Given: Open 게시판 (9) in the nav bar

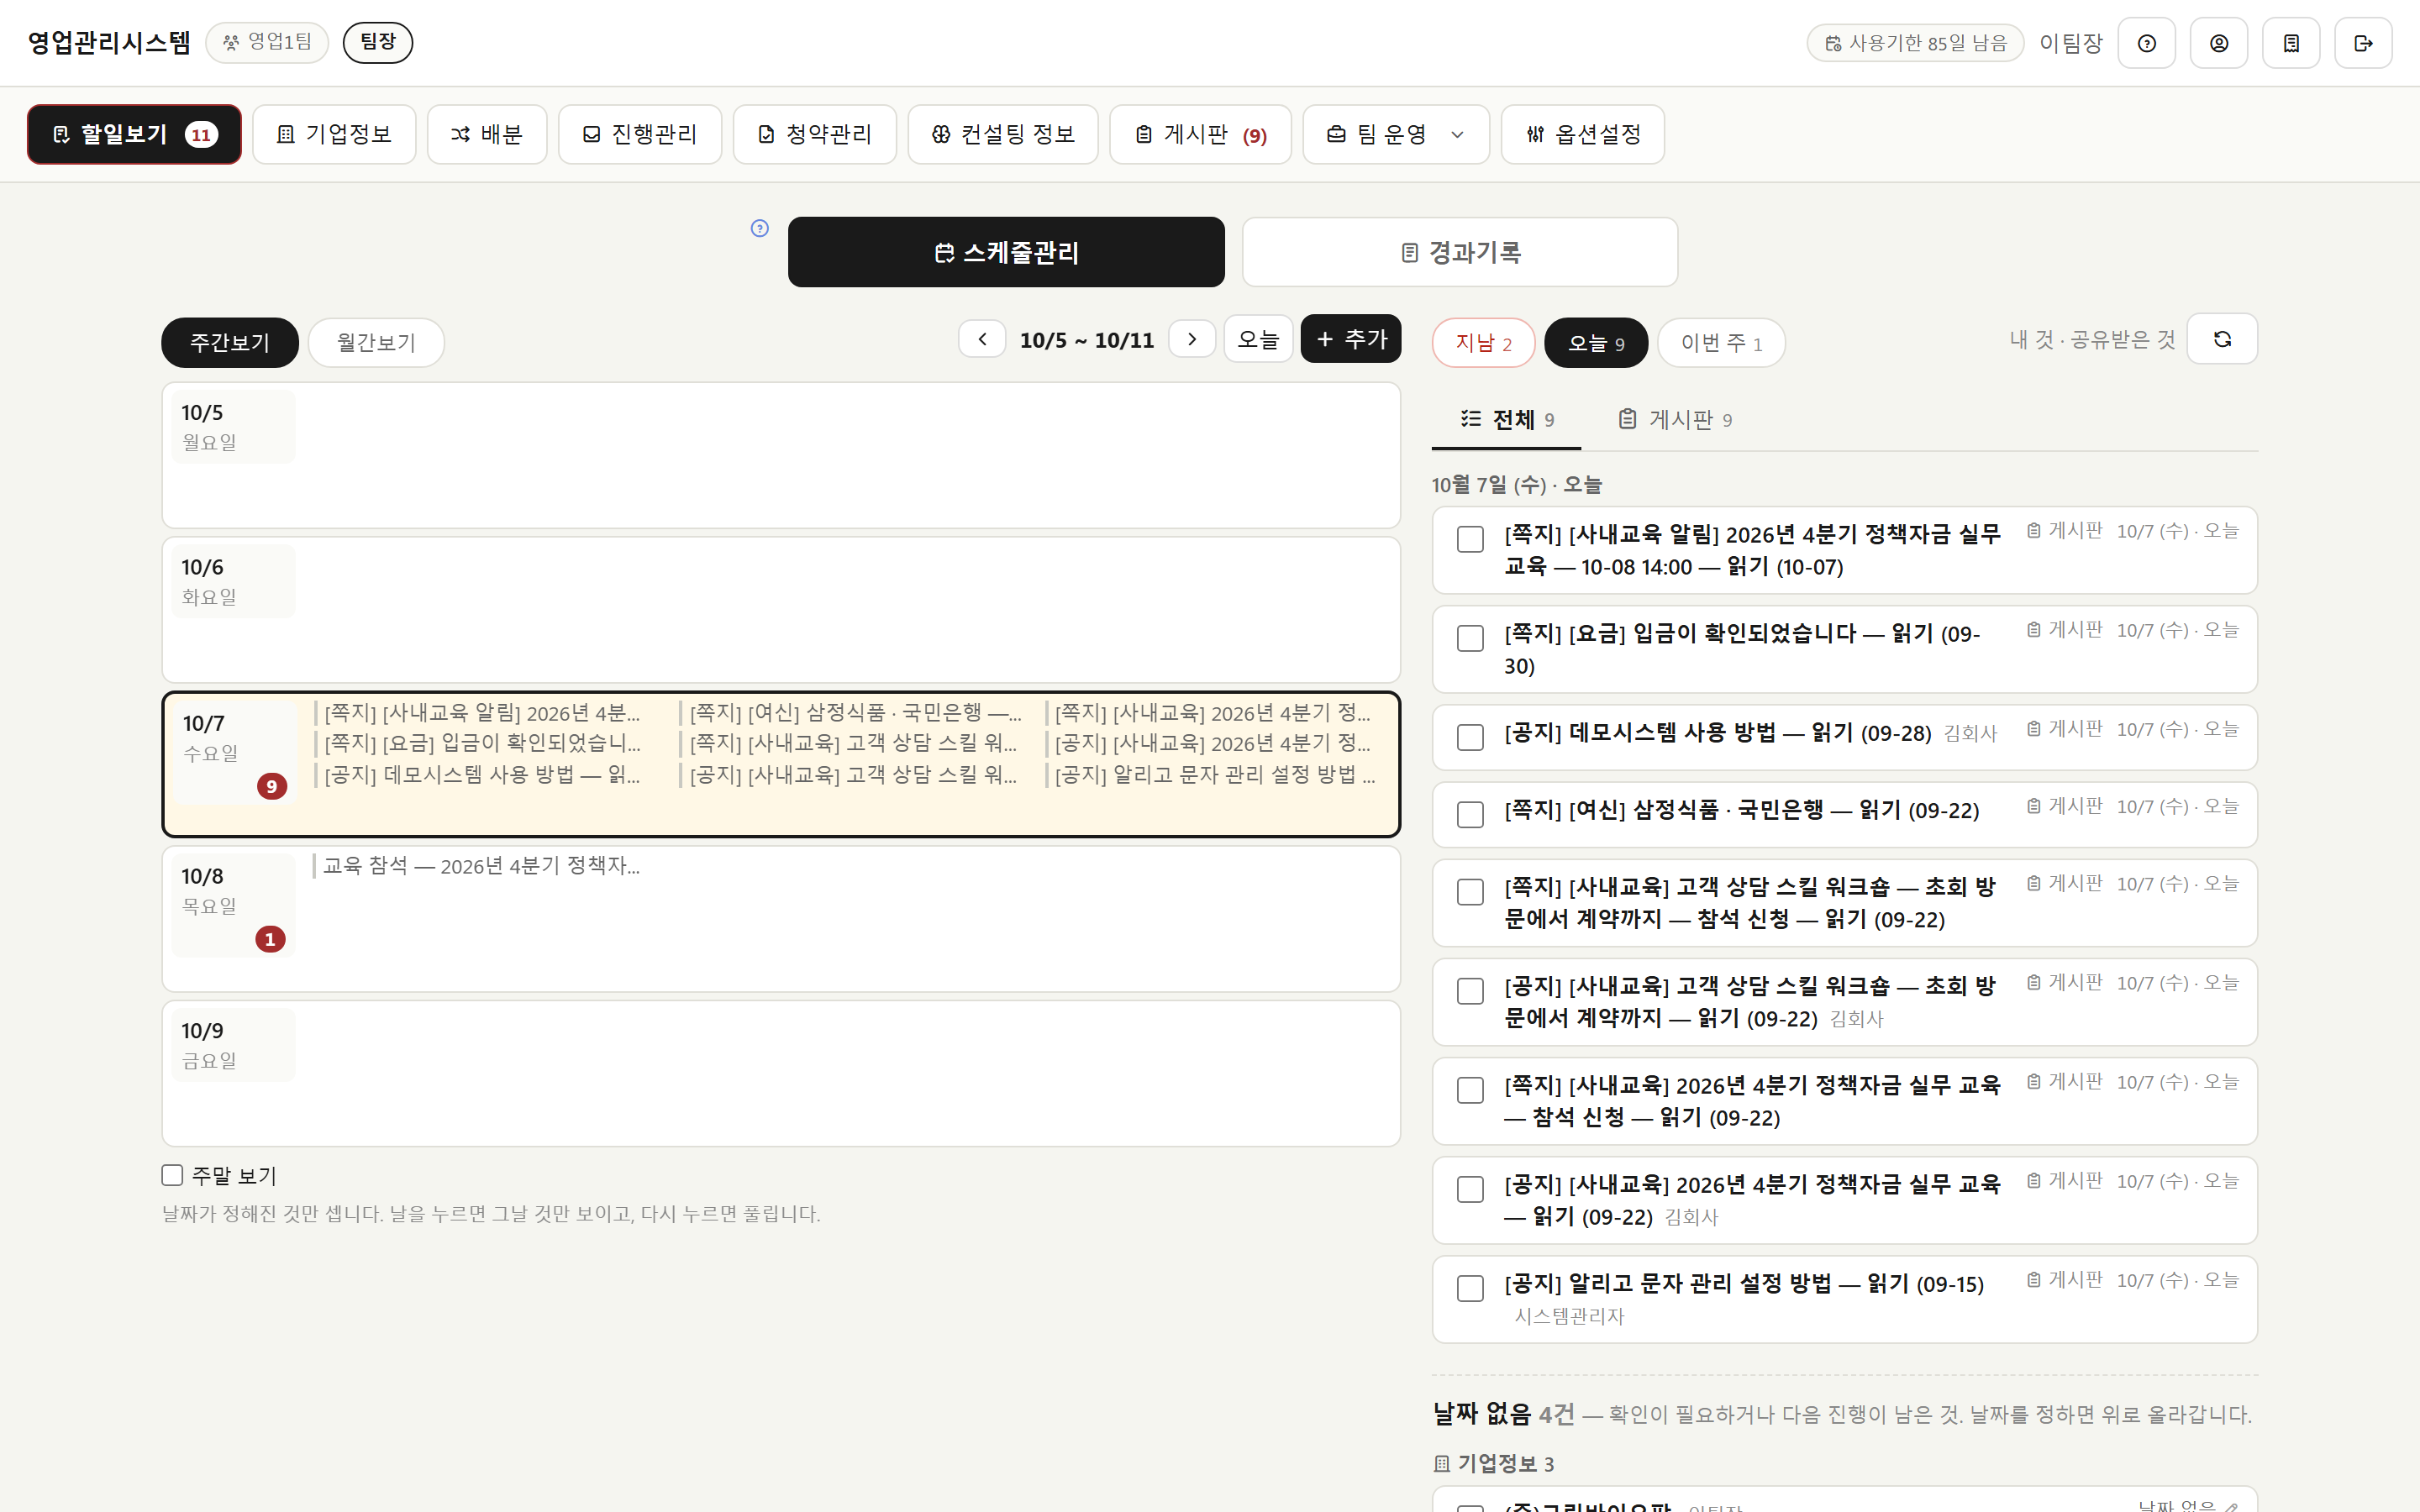Looking at the screenshot, I should (1200, 134).
